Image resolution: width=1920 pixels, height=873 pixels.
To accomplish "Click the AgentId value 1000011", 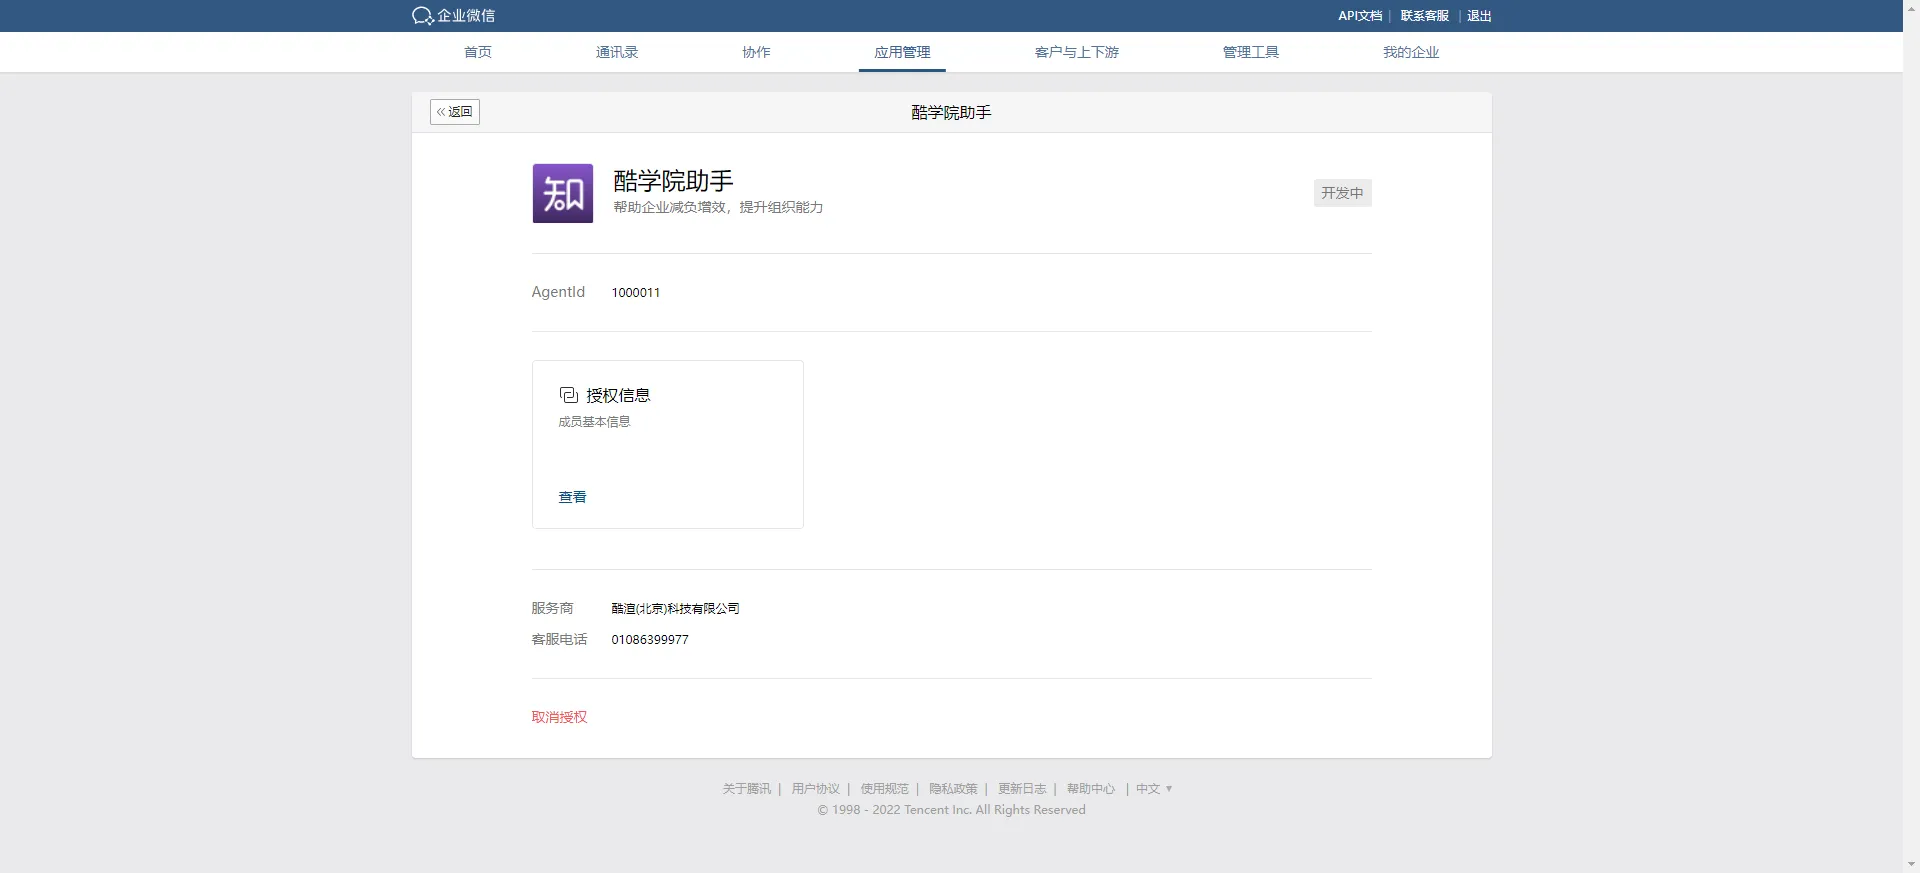I will [x=636, y=293].
